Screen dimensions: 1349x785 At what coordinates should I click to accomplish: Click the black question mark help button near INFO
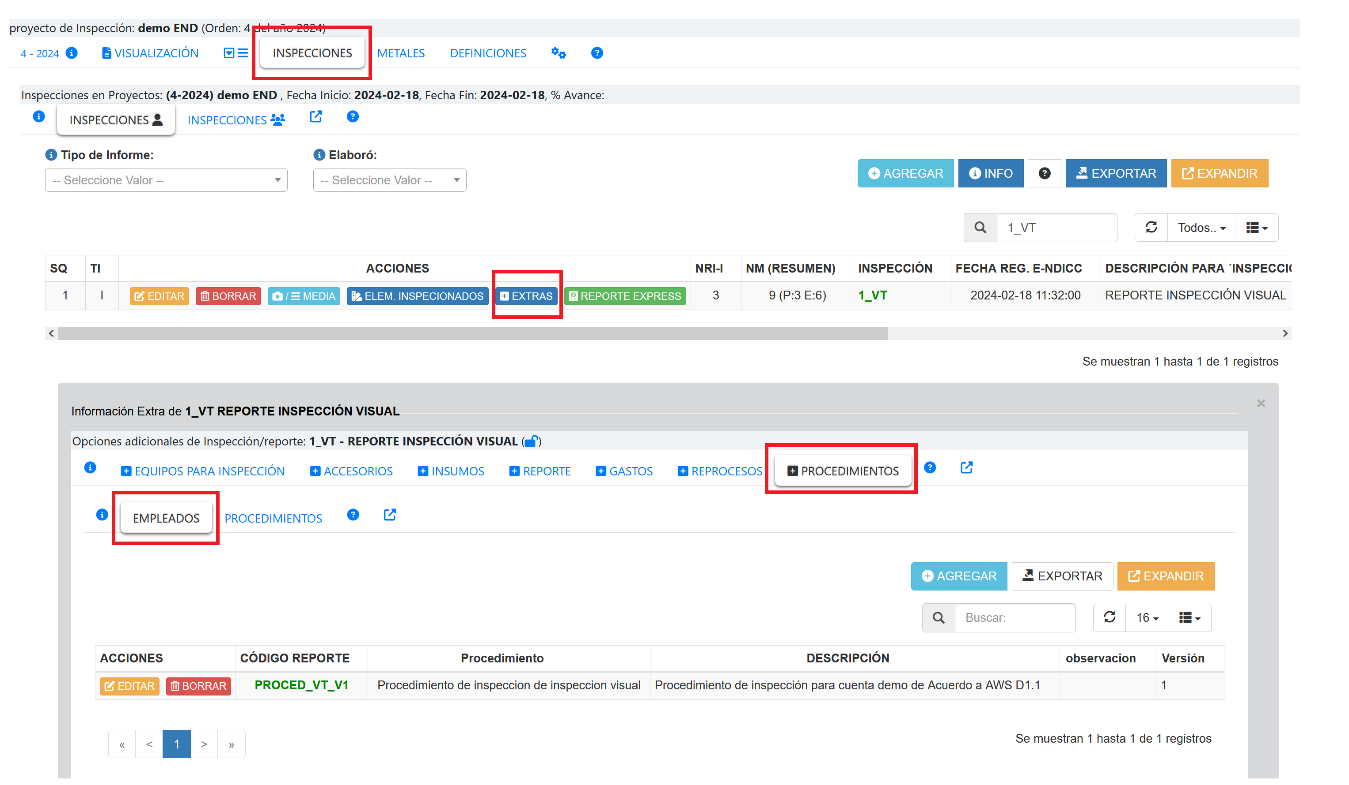pyautogui.click(x=1045, y=173)
